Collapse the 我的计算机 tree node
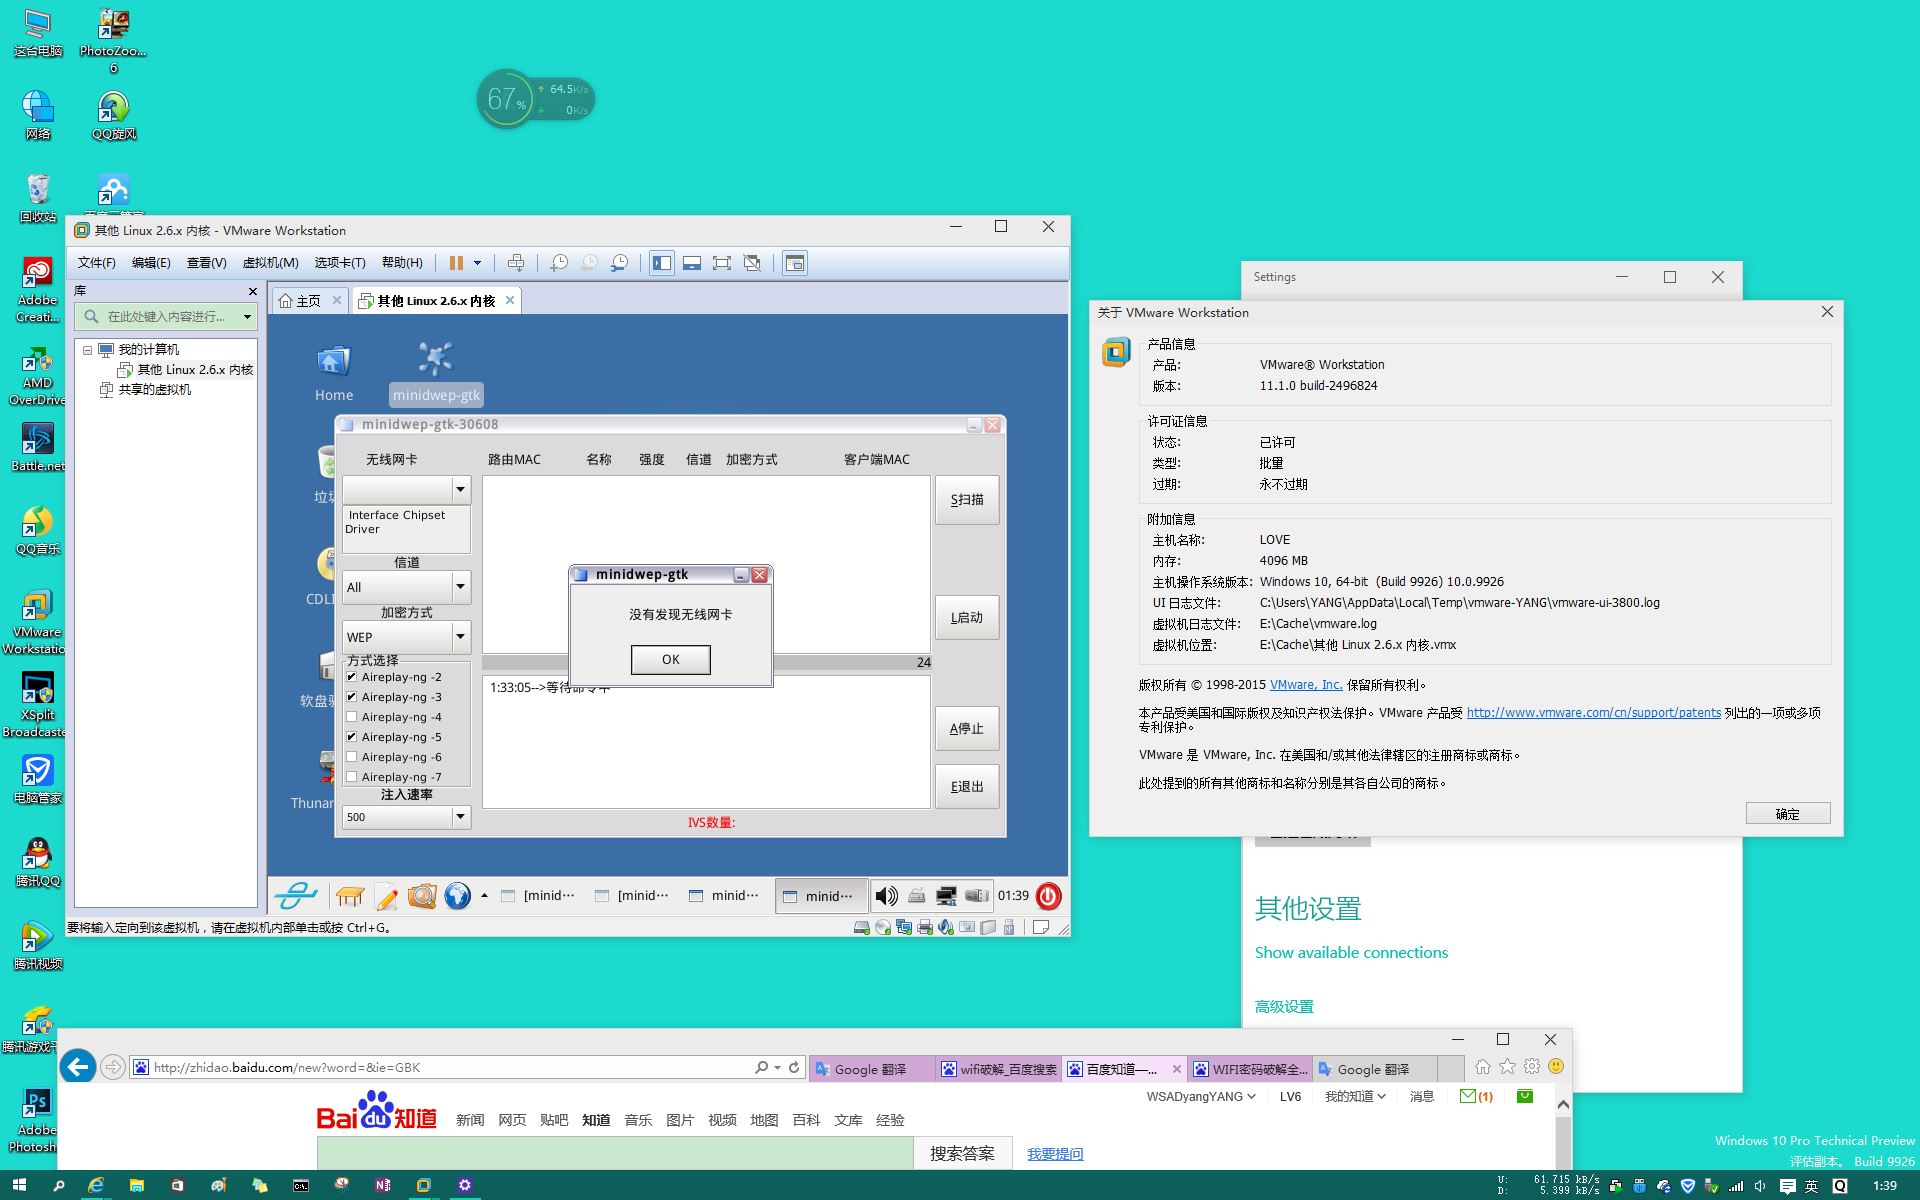This screenshot has width=1920, height=1200. click(87, 350)
